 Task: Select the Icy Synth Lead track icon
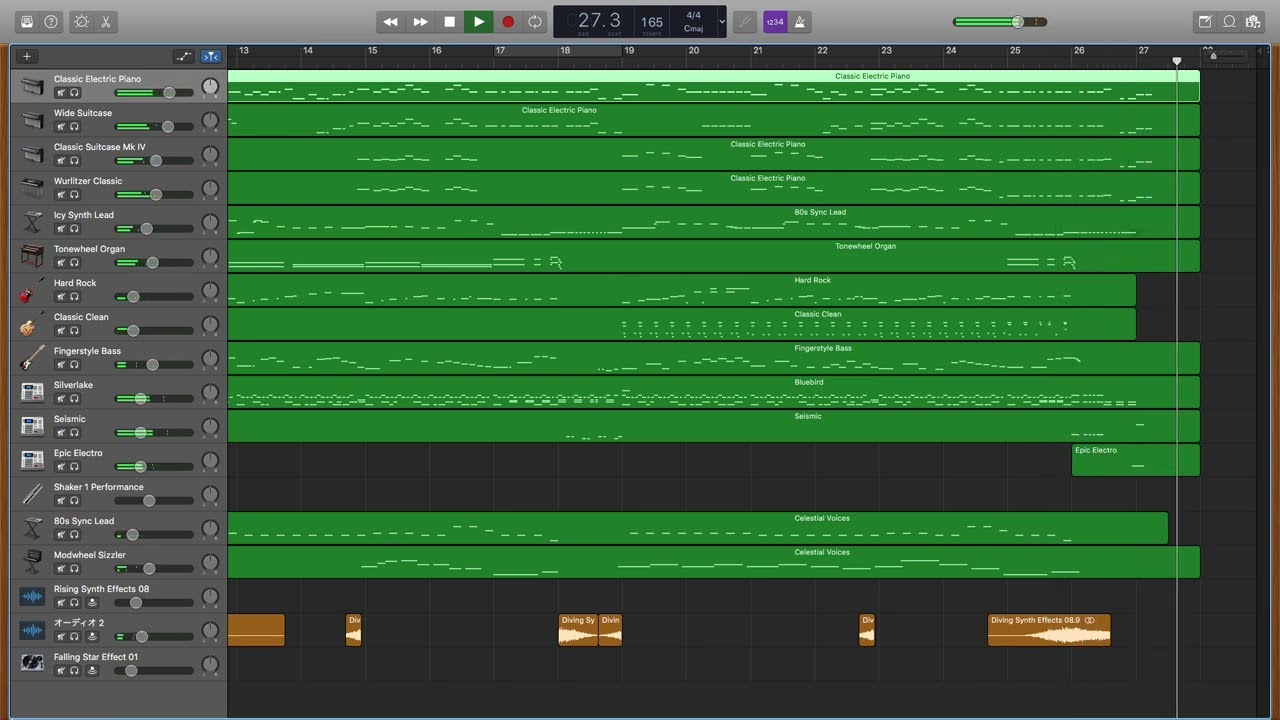[33, 222]
